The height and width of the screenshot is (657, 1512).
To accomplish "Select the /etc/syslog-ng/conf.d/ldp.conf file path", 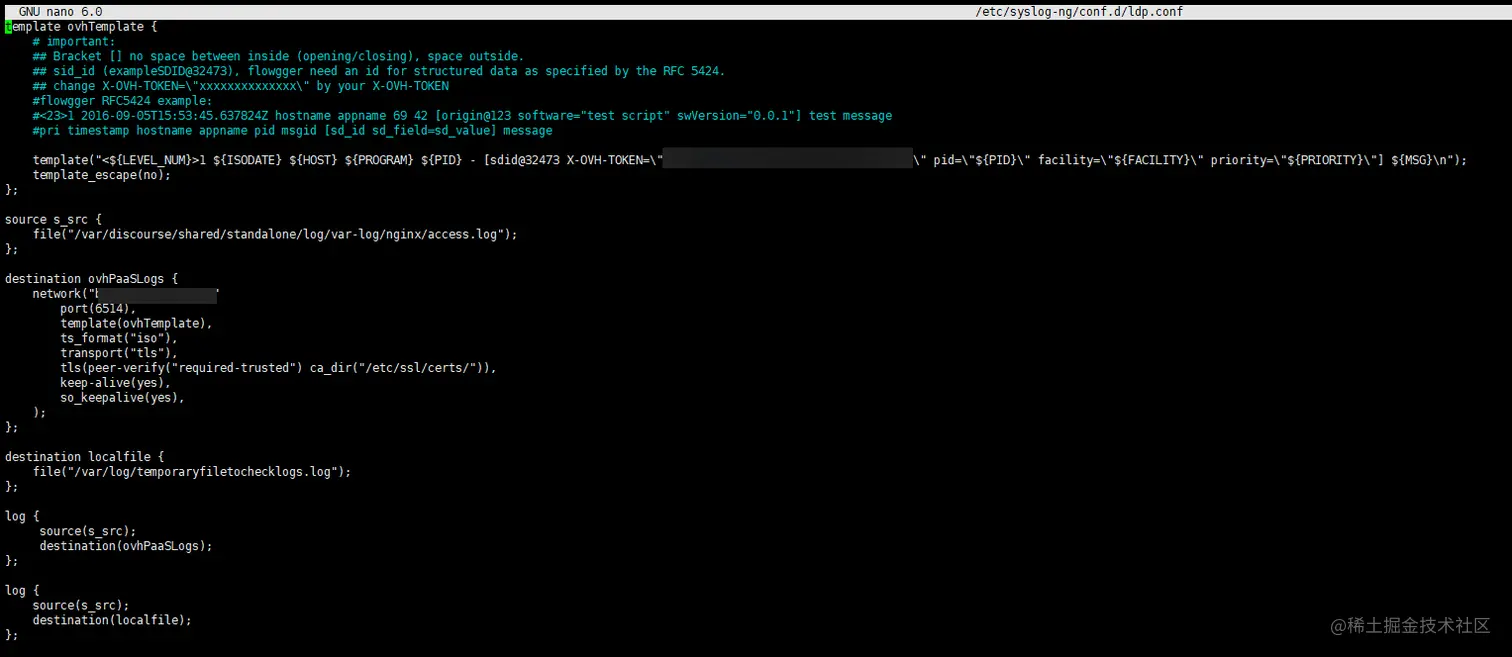I will 1079,11.
